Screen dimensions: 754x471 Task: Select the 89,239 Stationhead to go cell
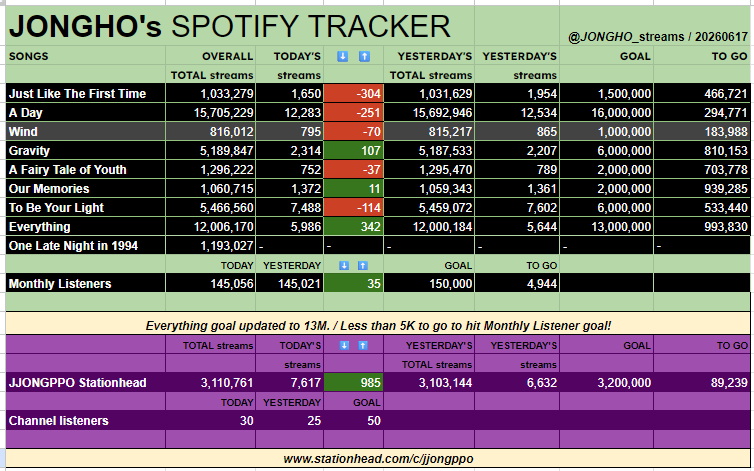(x=702, y=382)
